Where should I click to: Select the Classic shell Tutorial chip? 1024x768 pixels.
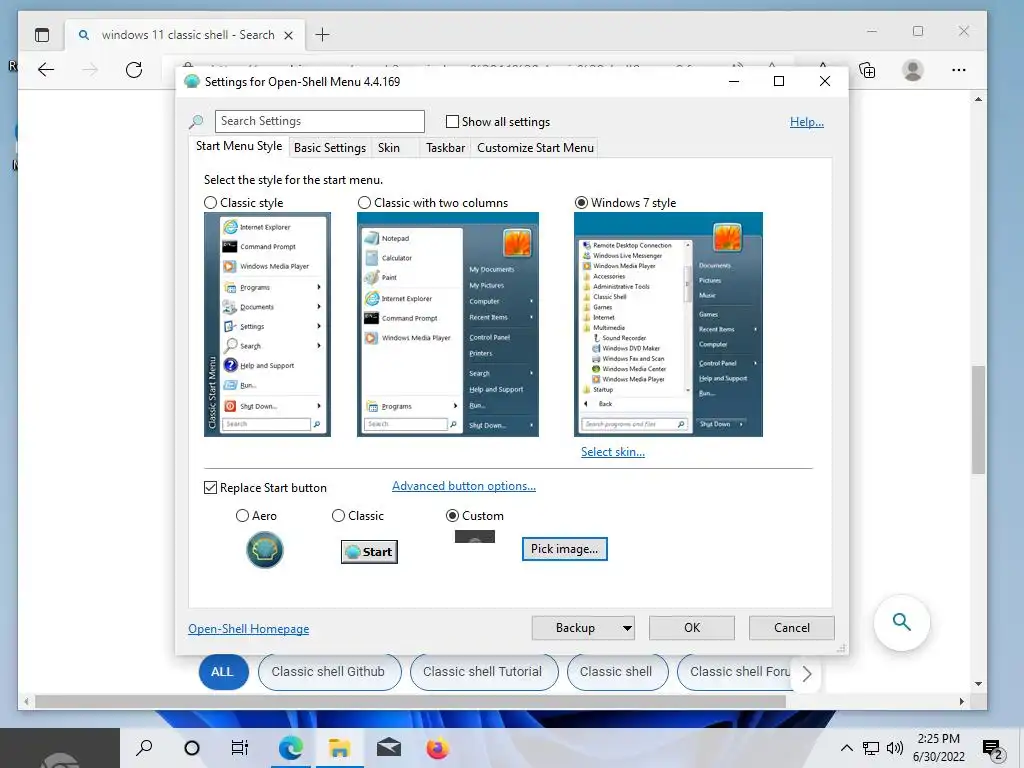tap(483, 671)
